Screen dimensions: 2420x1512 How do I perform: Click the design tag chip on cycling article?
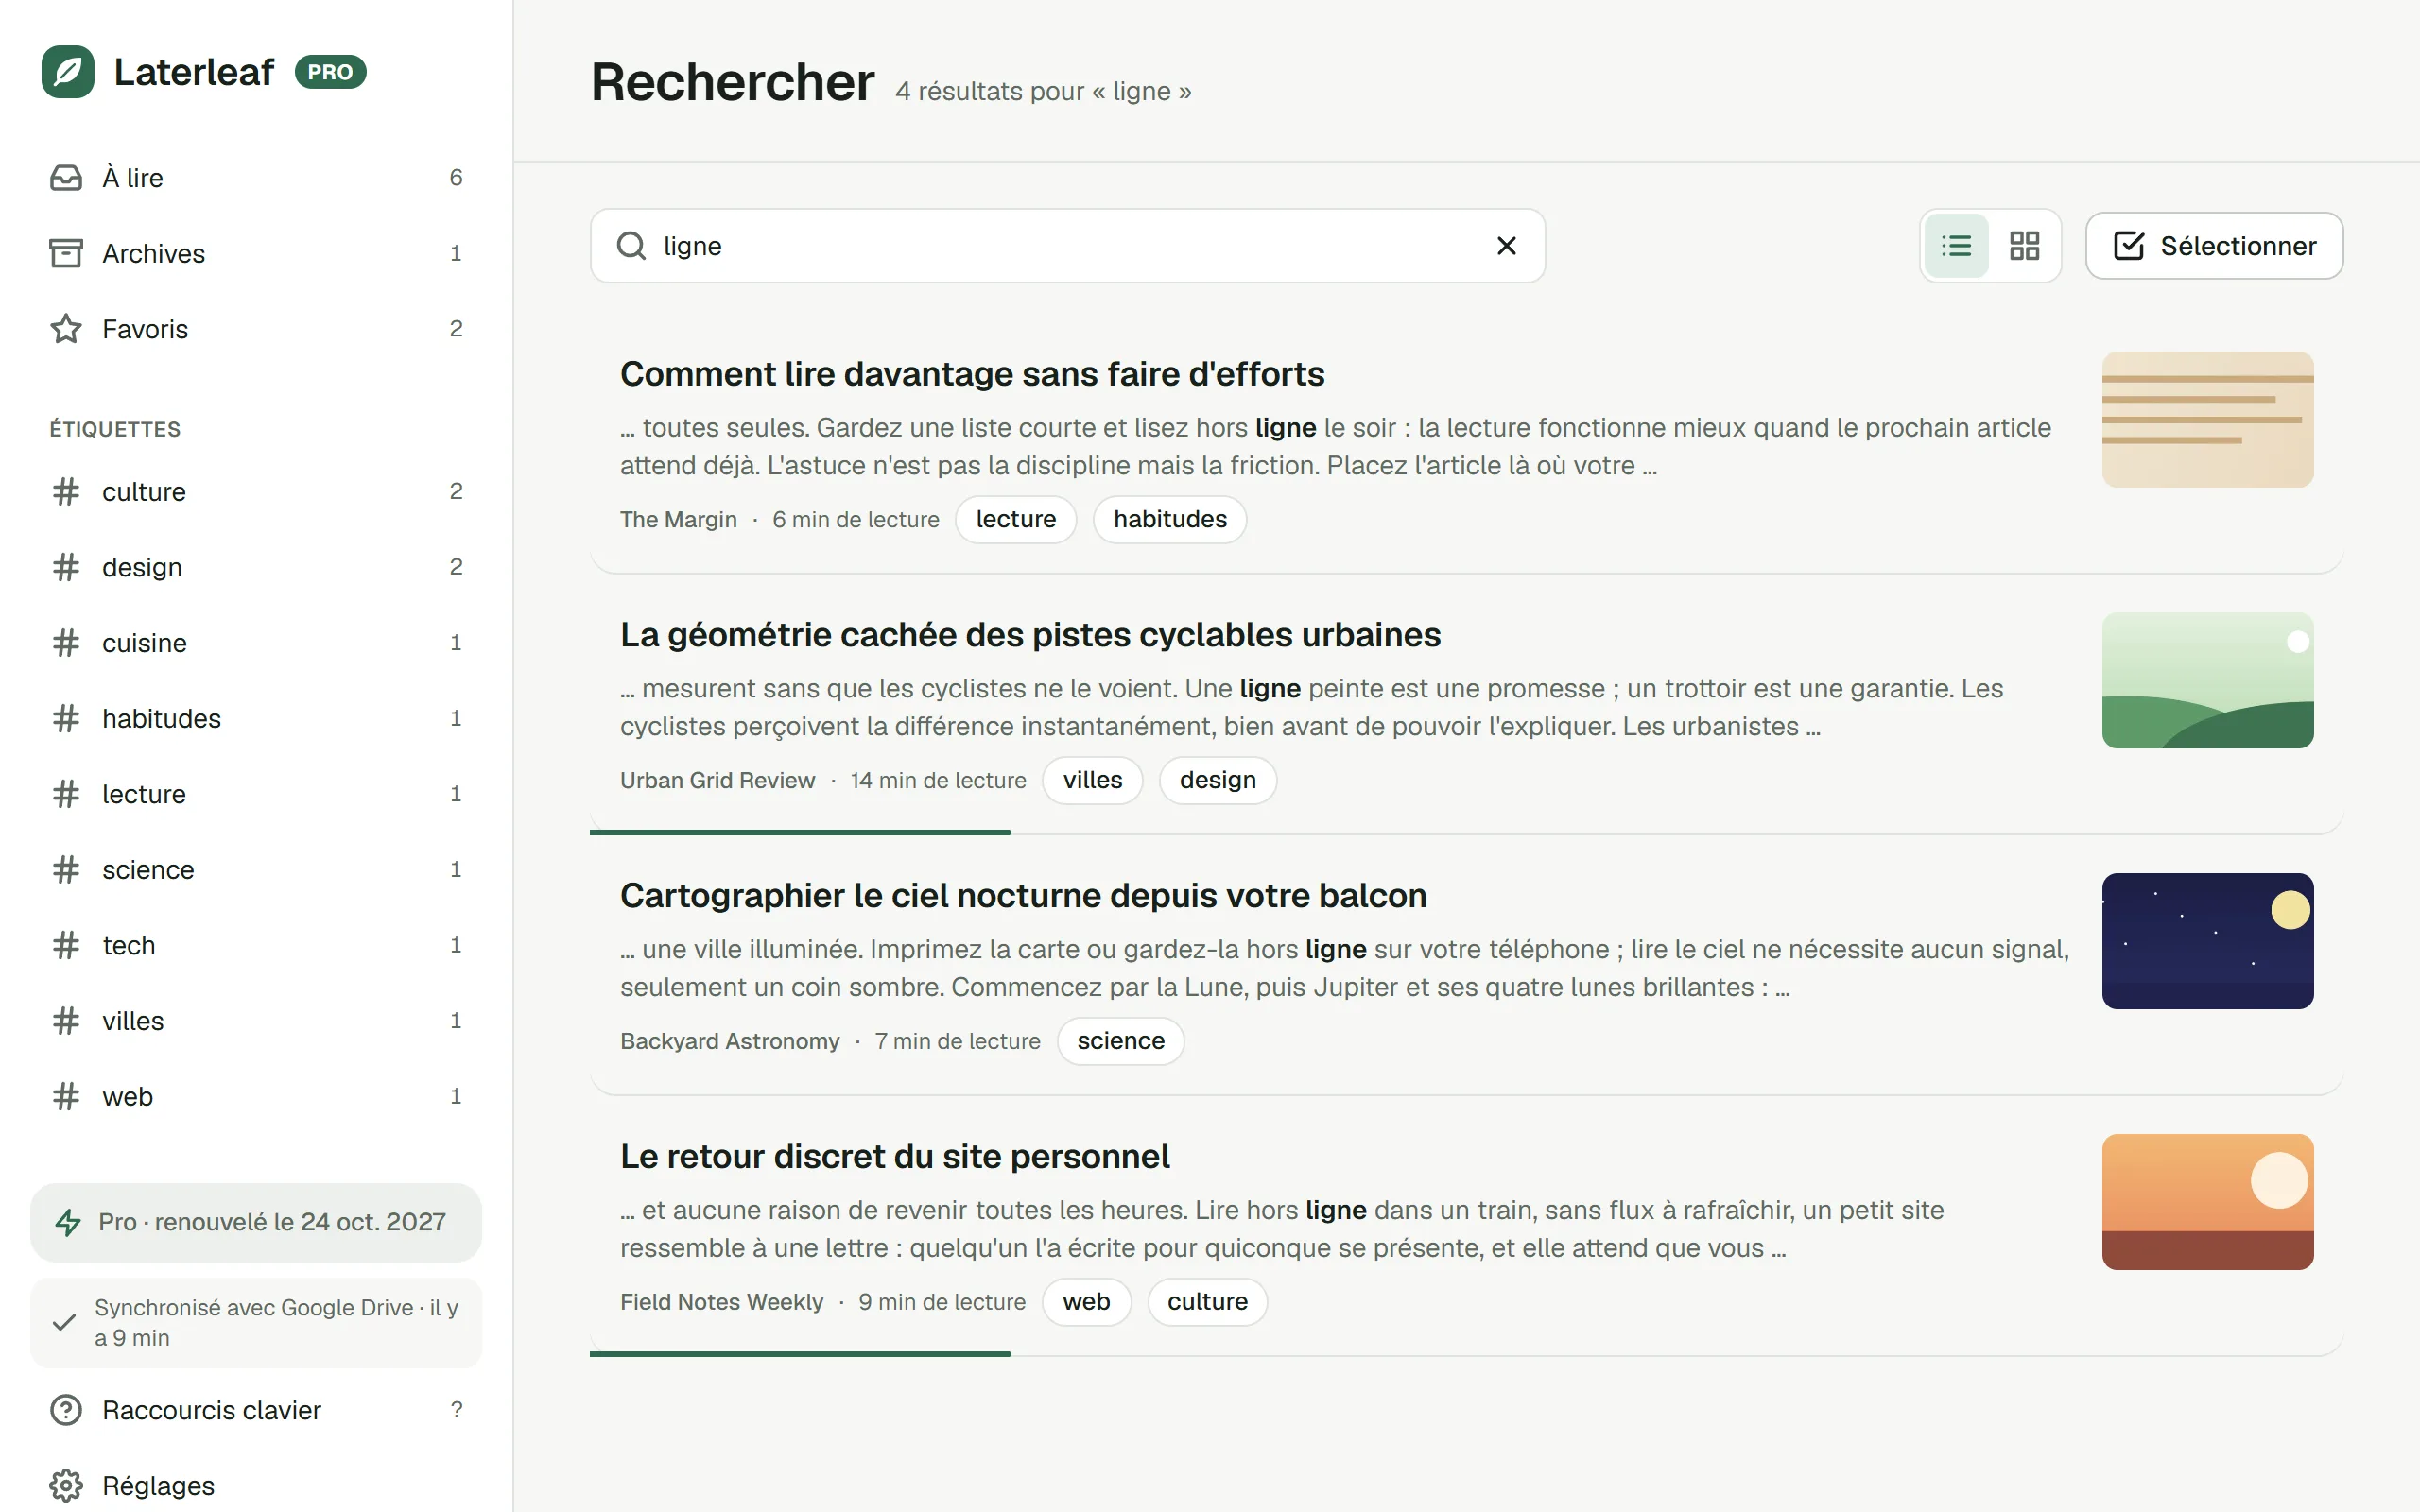click(x=1217, y=780)
